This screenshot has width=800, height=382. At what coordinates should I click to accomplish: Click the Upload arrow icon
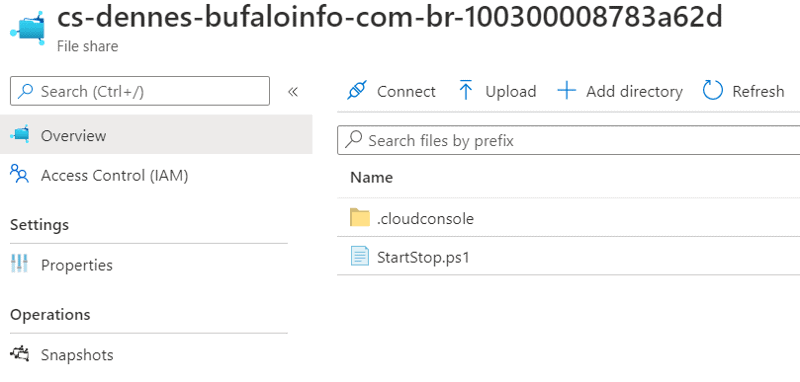tap(465, 90)
